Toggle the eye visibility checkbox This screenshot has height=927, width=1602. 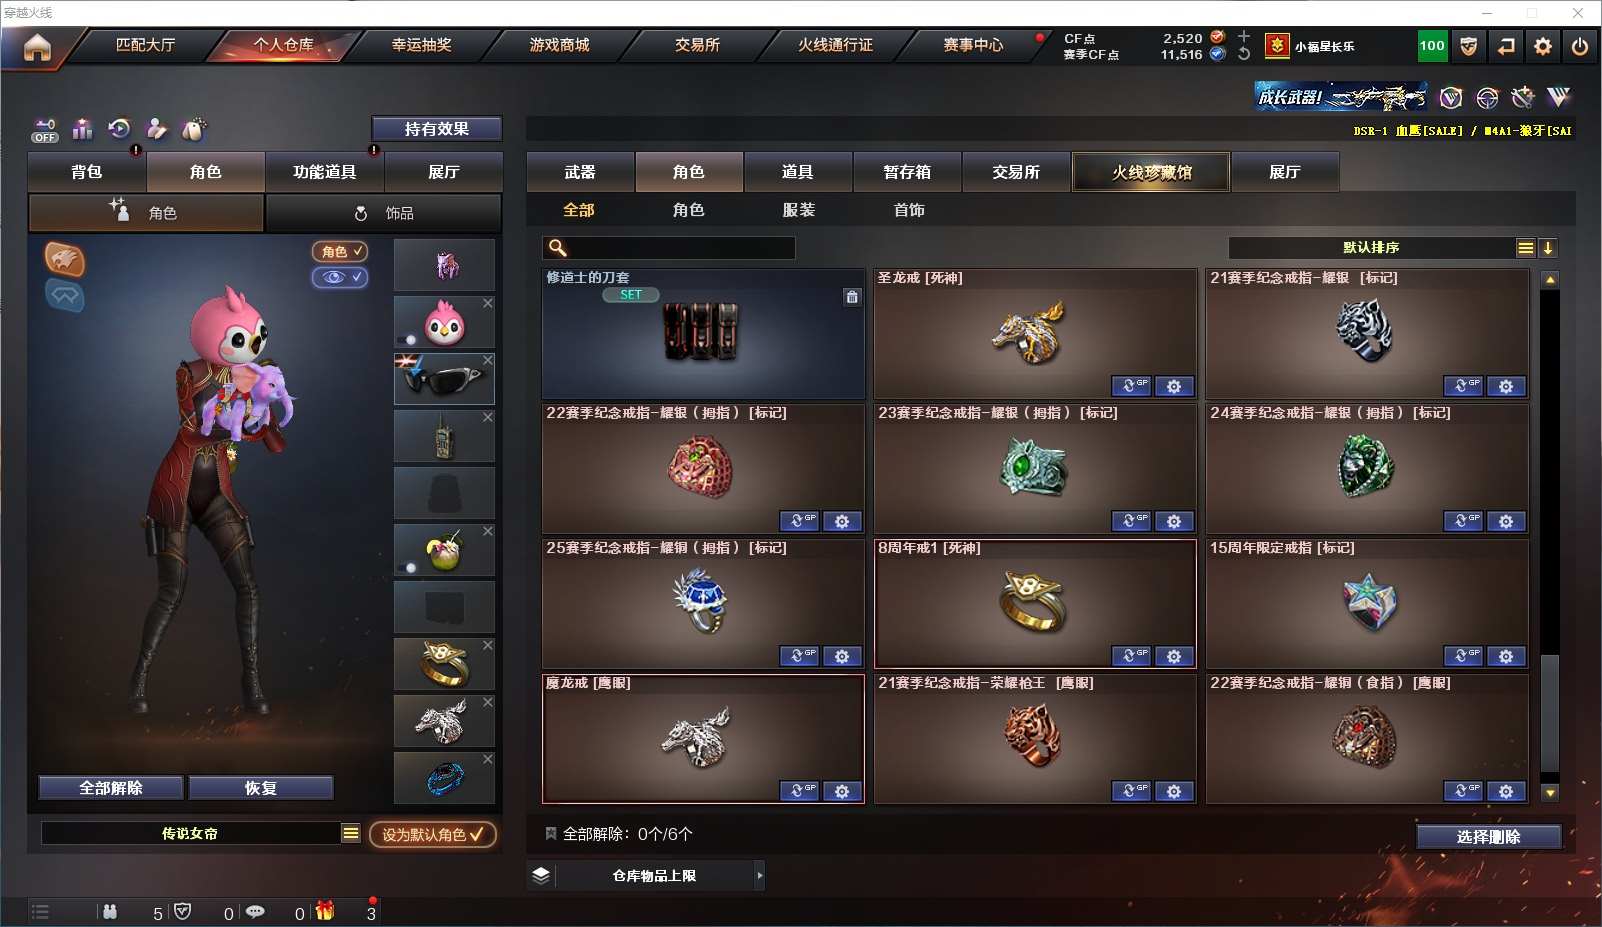click(x=340, y=277)
